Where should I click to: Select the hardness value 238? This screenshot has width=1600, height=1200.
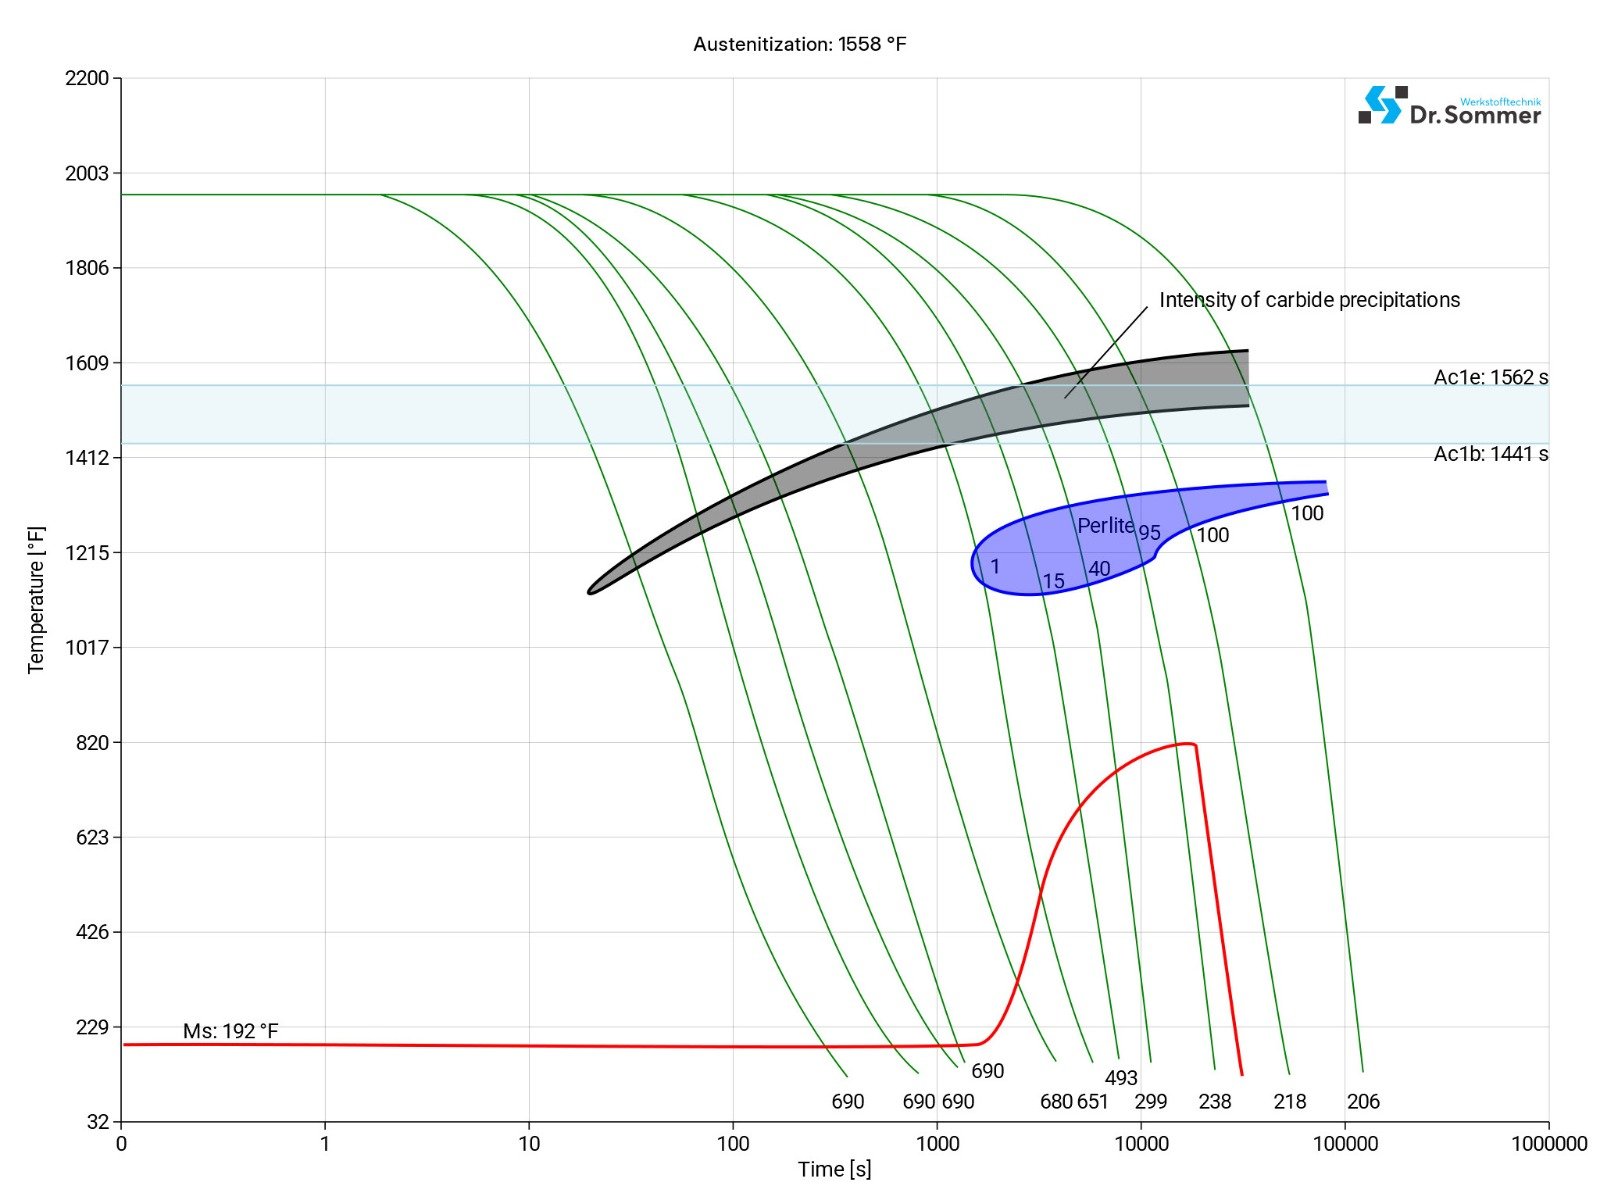pyautogui.click(x=1215, y=1102)
